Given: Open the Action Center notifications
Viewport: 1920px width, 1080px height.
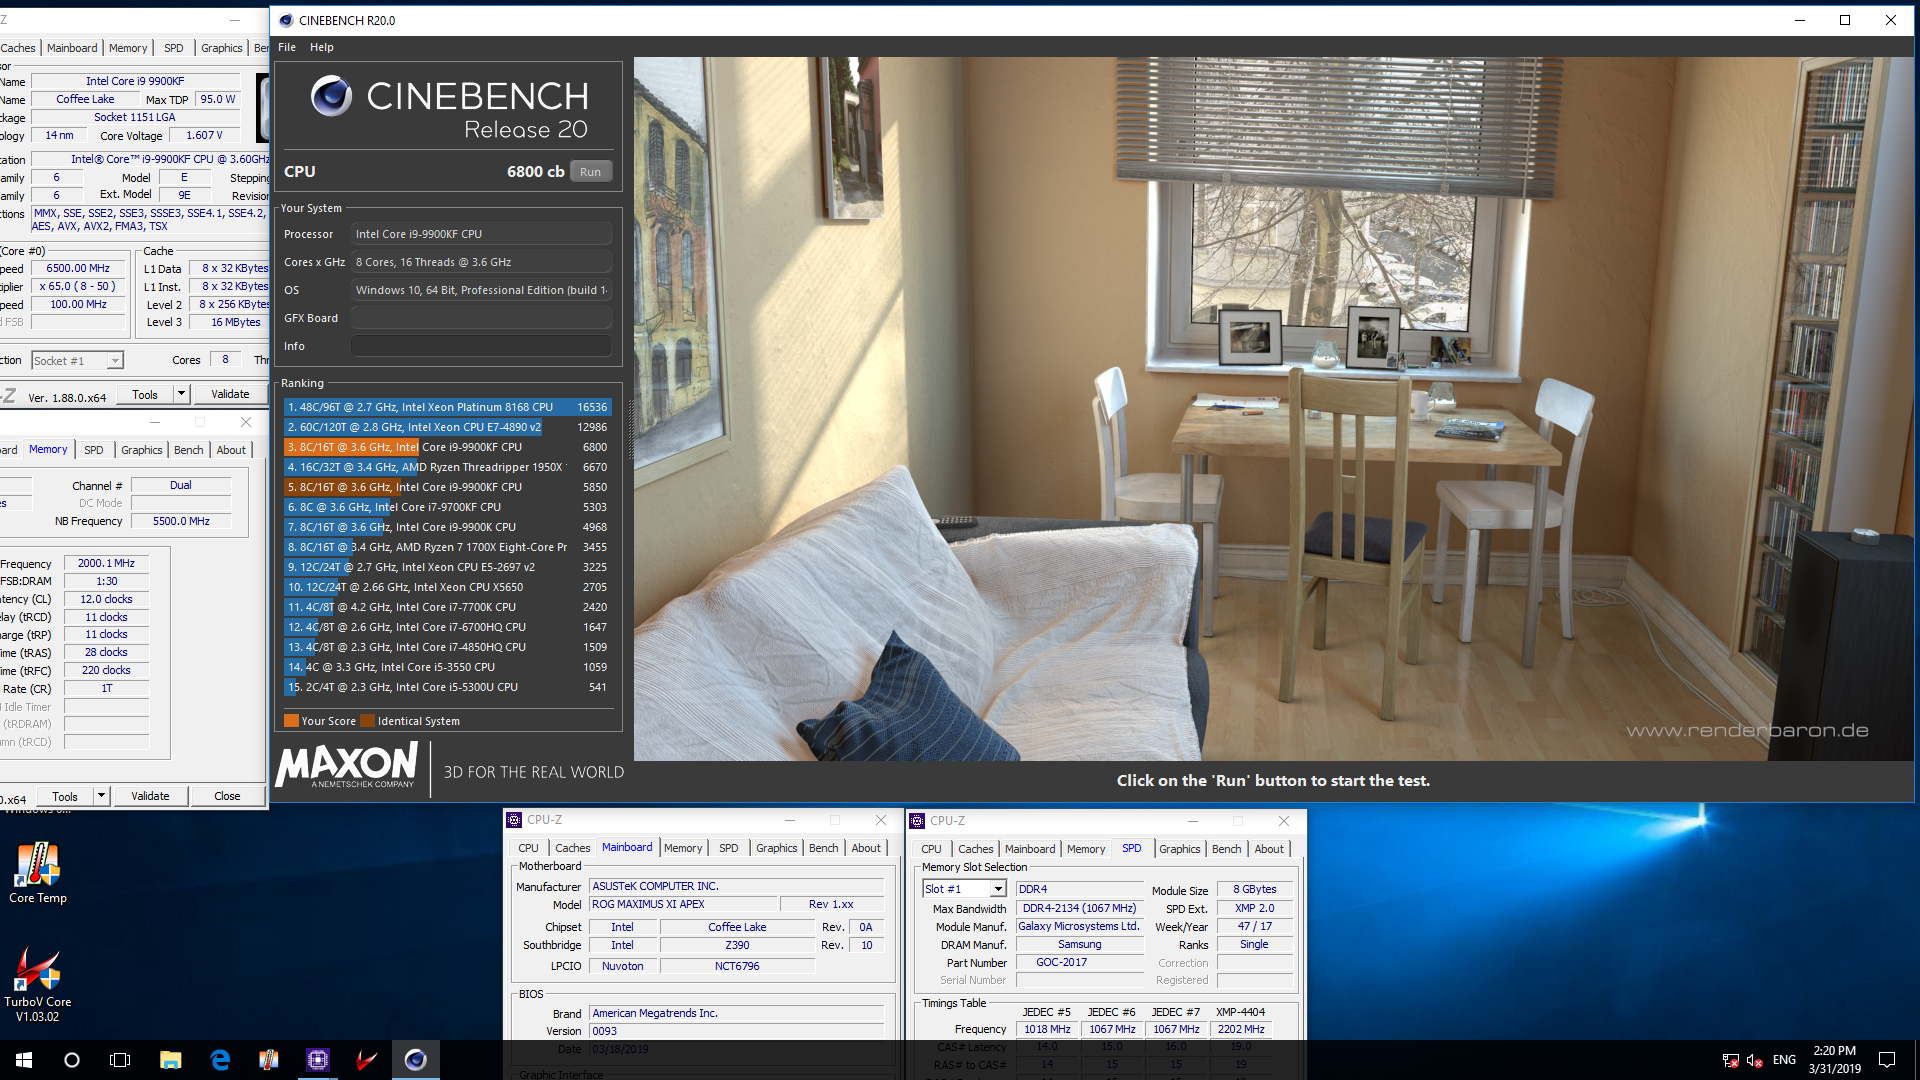Looking at the screenshot, I should [x=1887, y=1060].
